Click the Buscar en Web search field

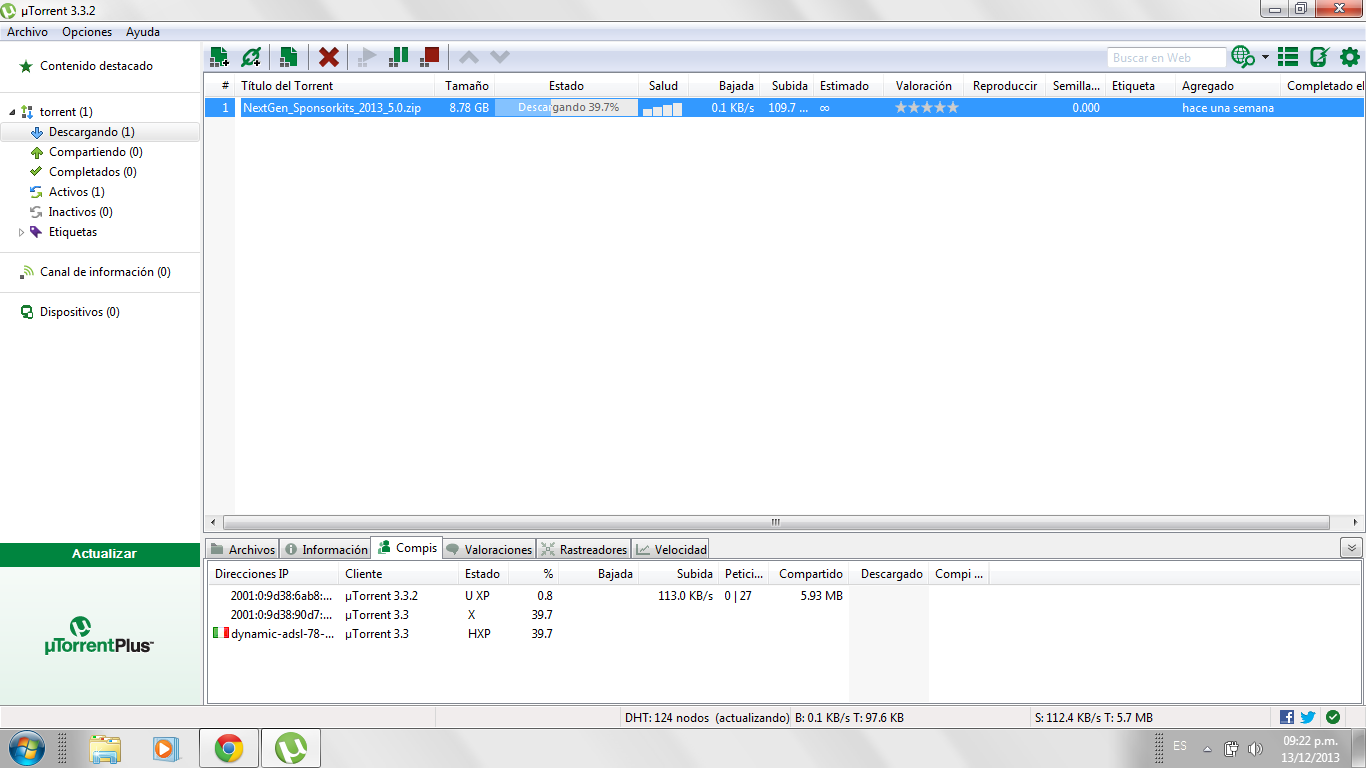point(1165,58)
